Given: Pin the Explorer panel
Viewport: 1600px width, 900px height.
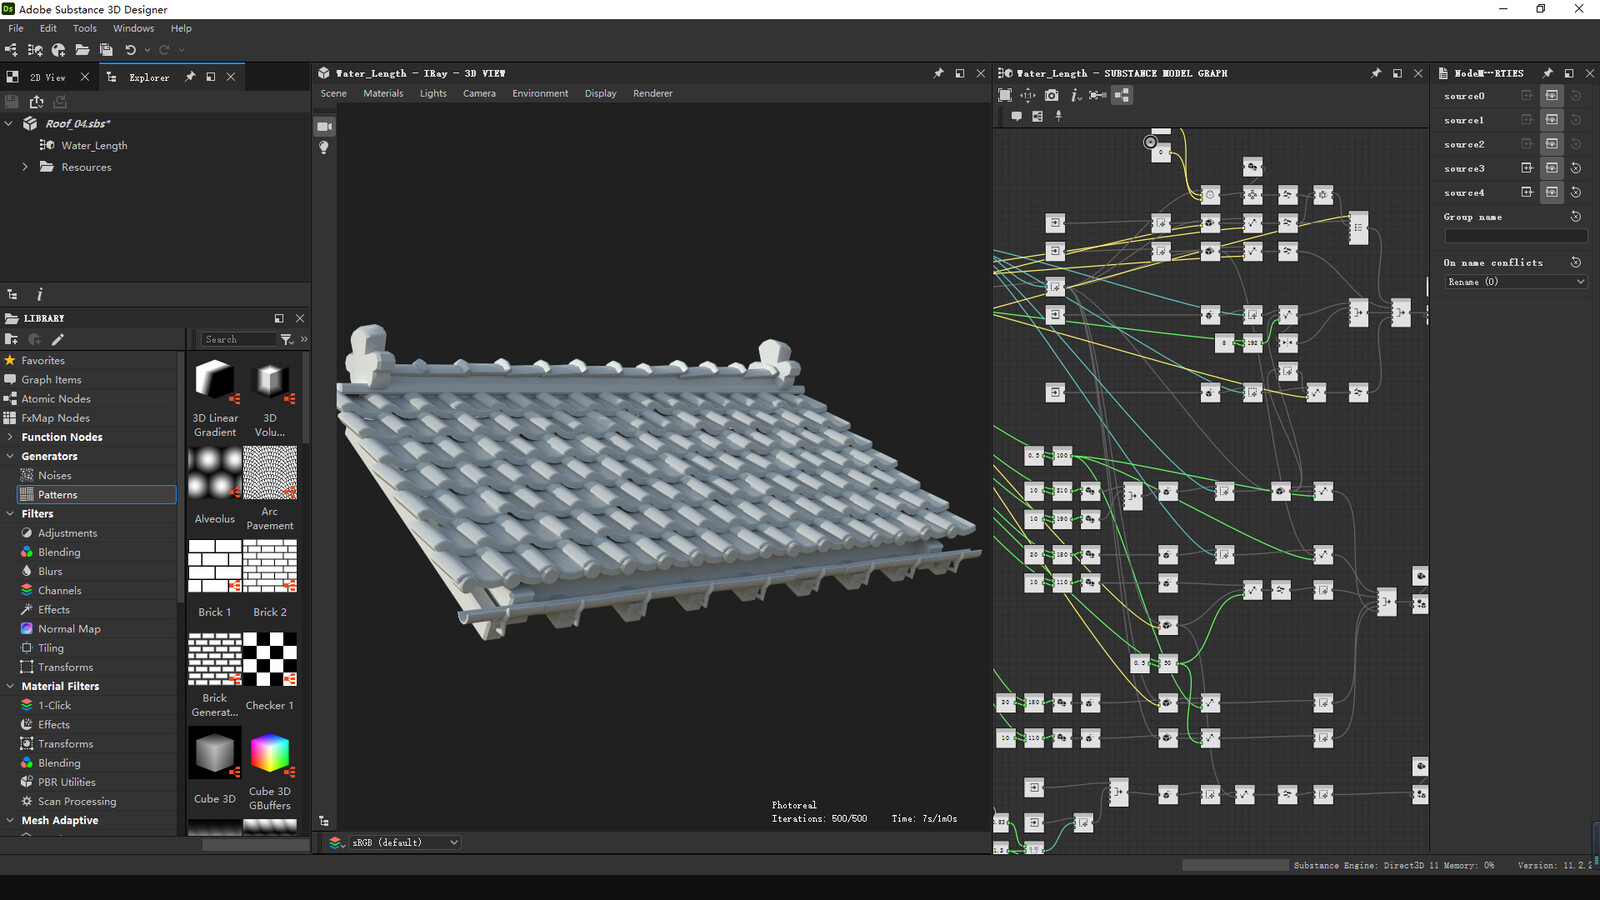Looking at the screenshot, I should tap(190, 77).
